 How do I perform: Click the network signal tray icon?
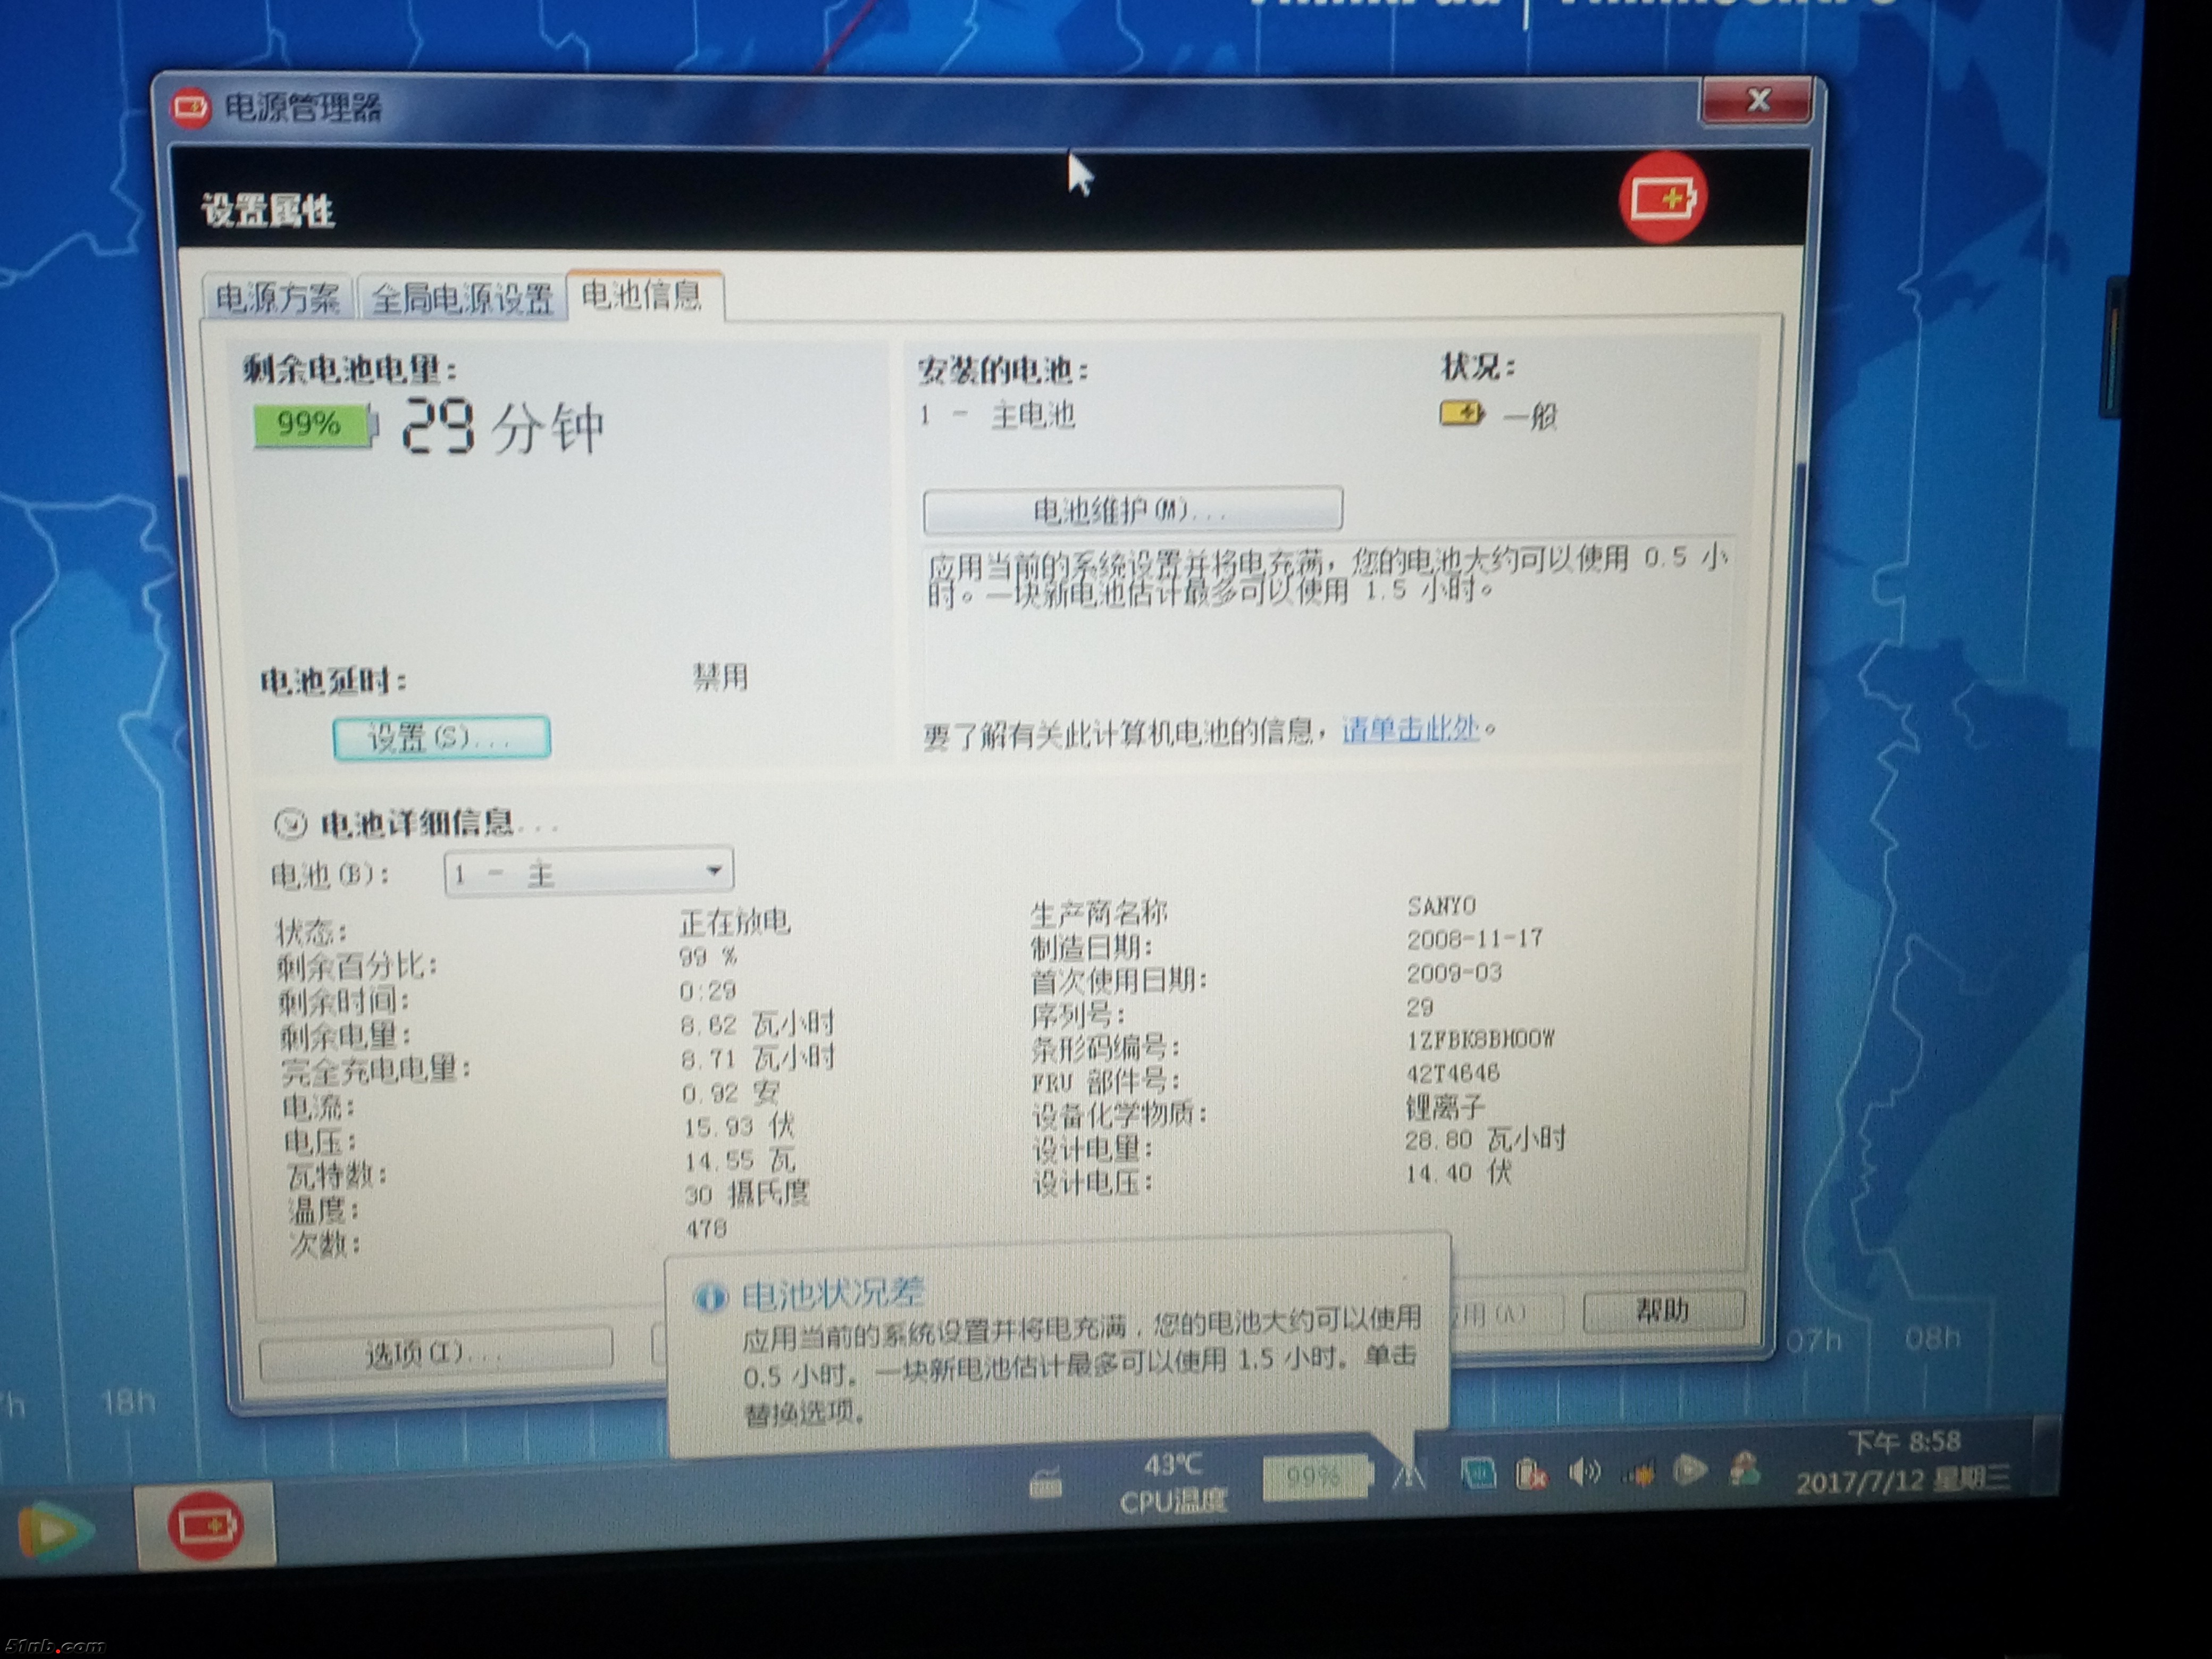pos(1639,1473)
